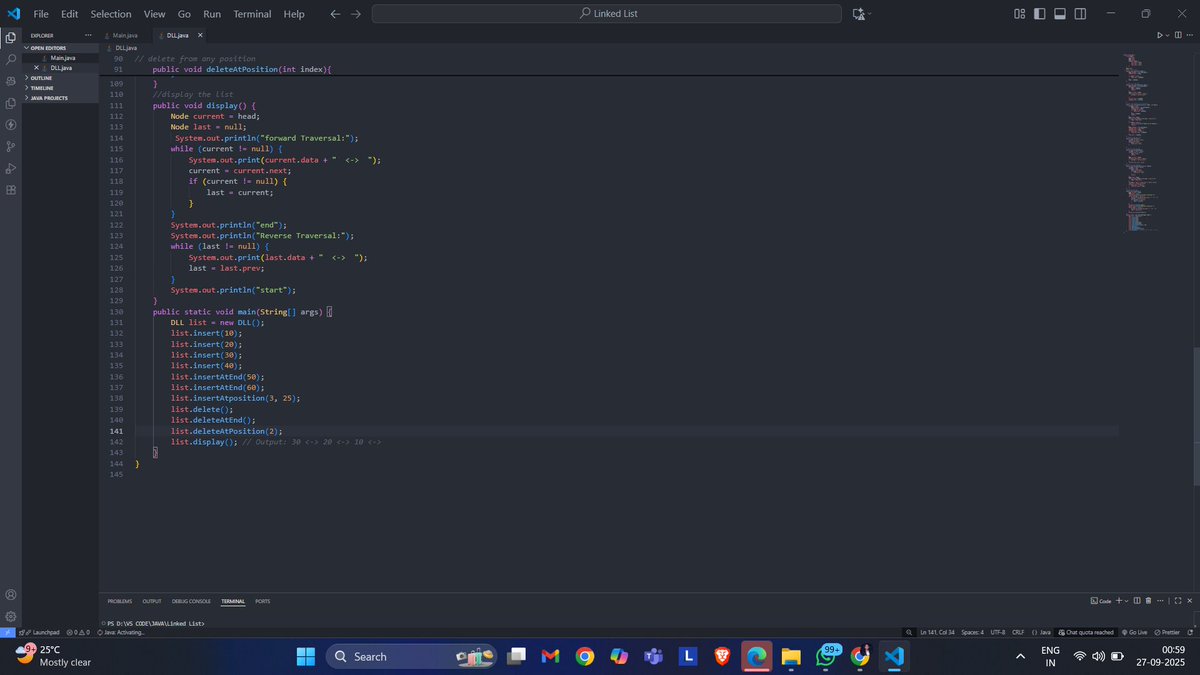
Task: Open the Run menu
Action: click(x=212, y=14)
